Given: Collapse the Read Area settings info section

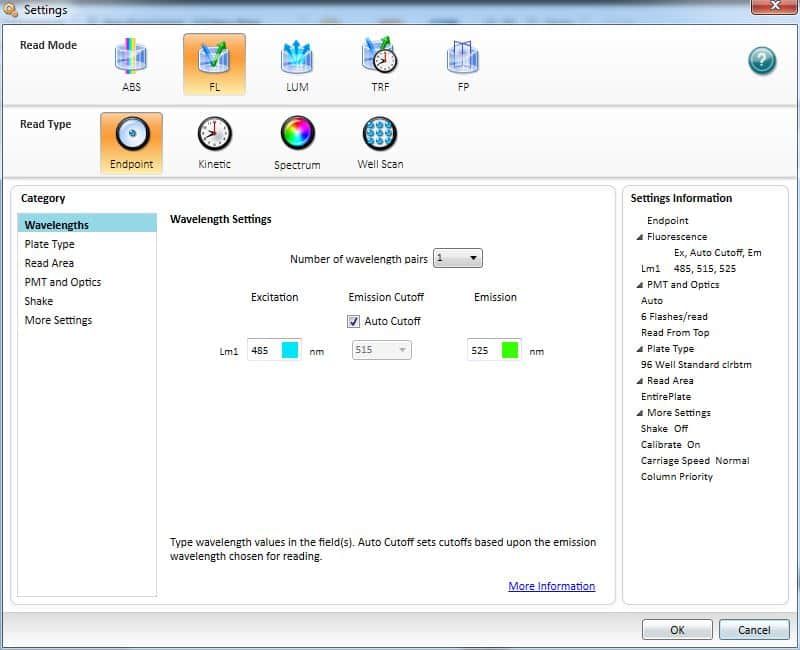Looking at the screenshot, I should pyautogui.click(x=639, y=381).
